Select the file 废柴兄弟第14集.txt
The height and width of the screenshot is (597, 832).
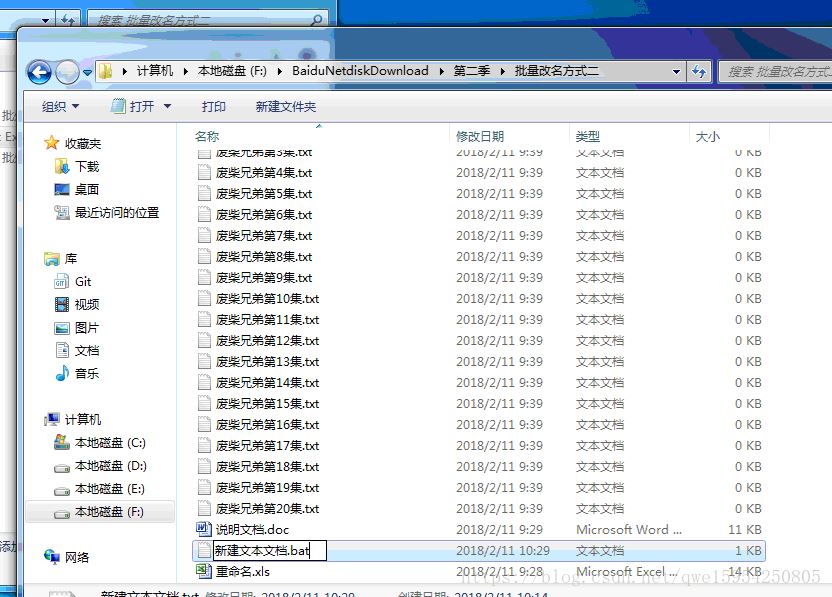[x=267, y=383]
